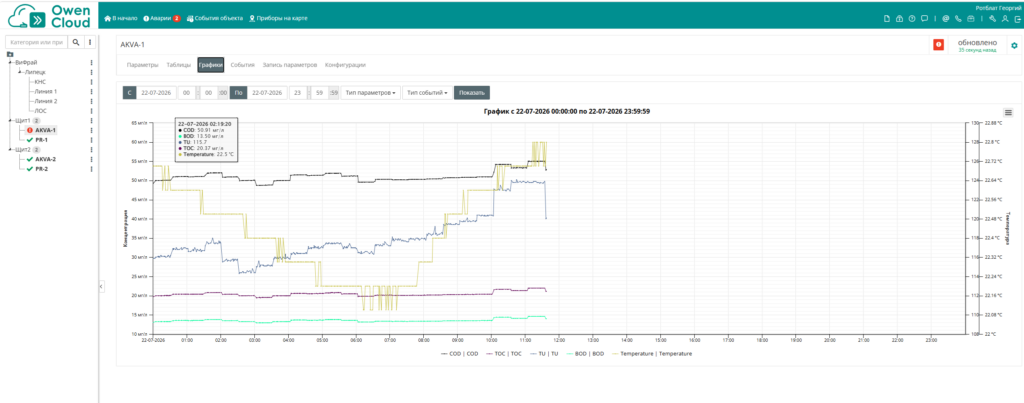The image size is (1024, 403).
Task: Open the Тип параметров dropdown
Action: pyautogui.click(x=370, y=93)
